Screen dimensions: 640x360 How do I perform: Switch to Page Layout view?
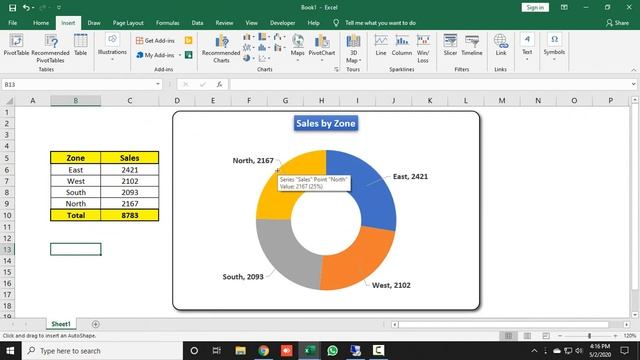pyautogui.click(x=527, y=336)
